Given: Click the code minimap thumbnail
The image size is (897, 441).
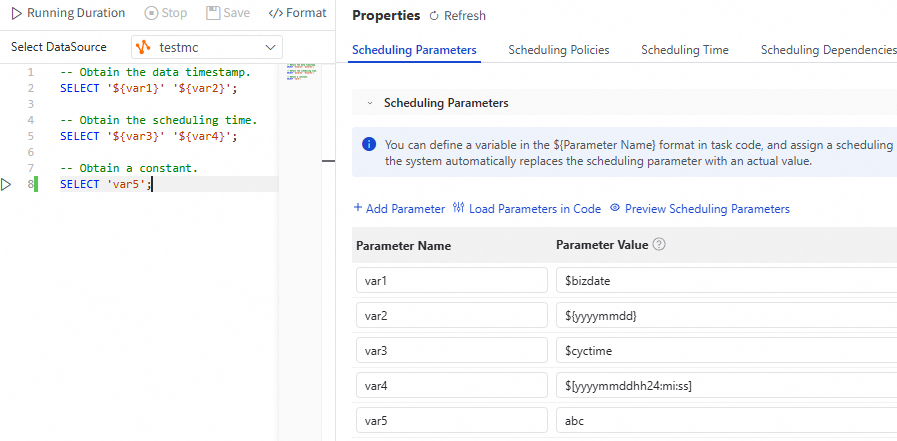Looking at the screenshot, I should (299, 73).
